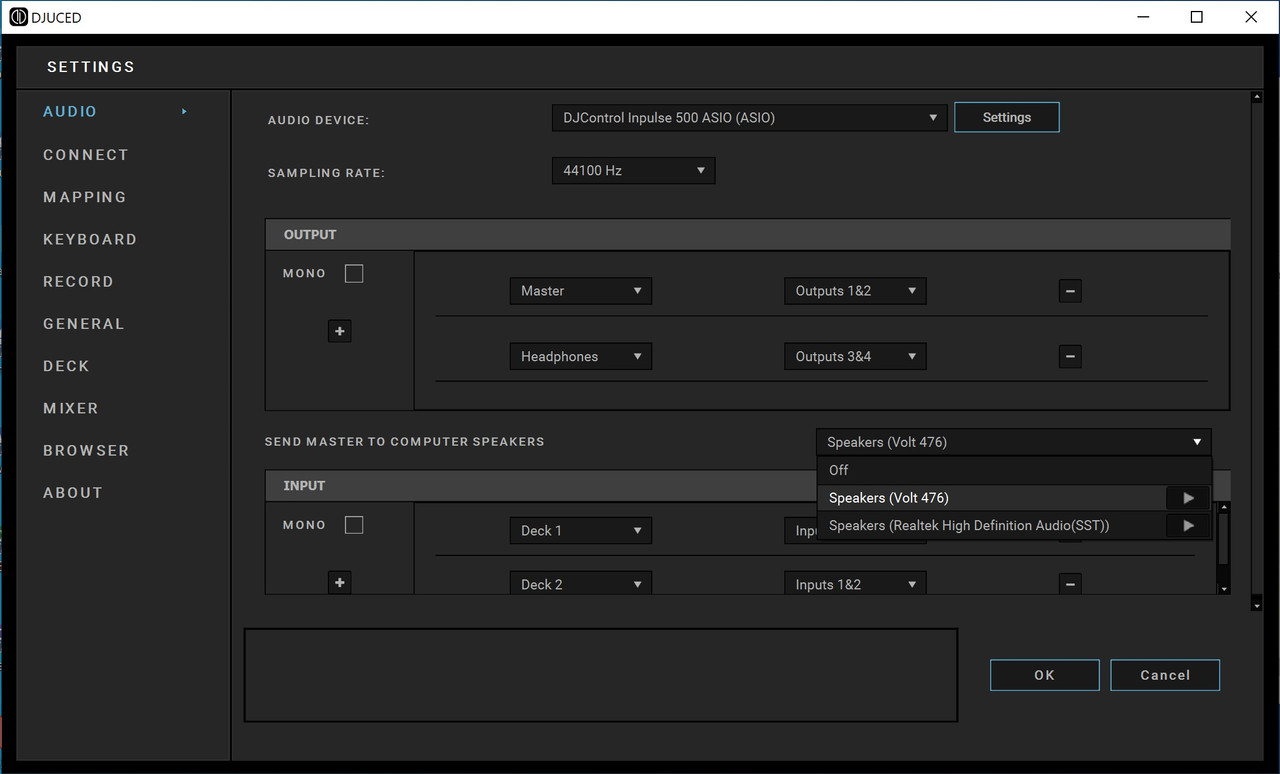Click the audio device Settings button
The width and height of the screenshot is (1280, 774).
1007,117
